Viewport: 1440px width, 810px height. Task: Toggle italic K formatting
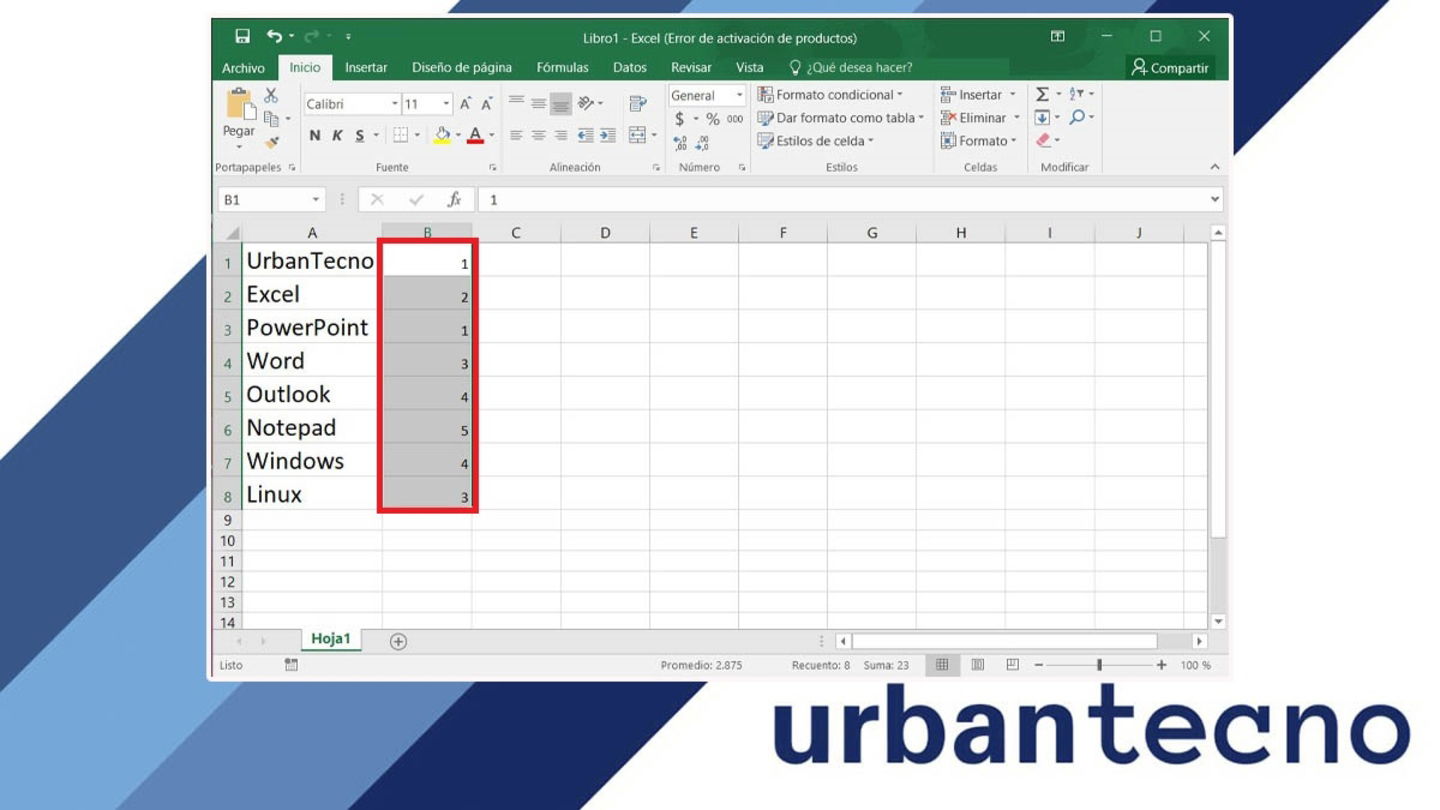click(x=337, y=135)
